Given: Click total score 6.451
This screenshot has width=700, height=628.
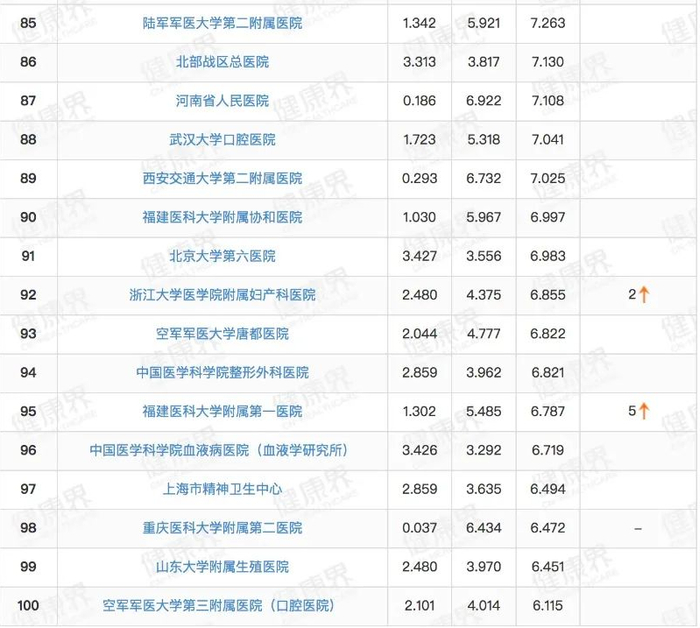Looking at the screenshot, I should (x=548, y=566).
